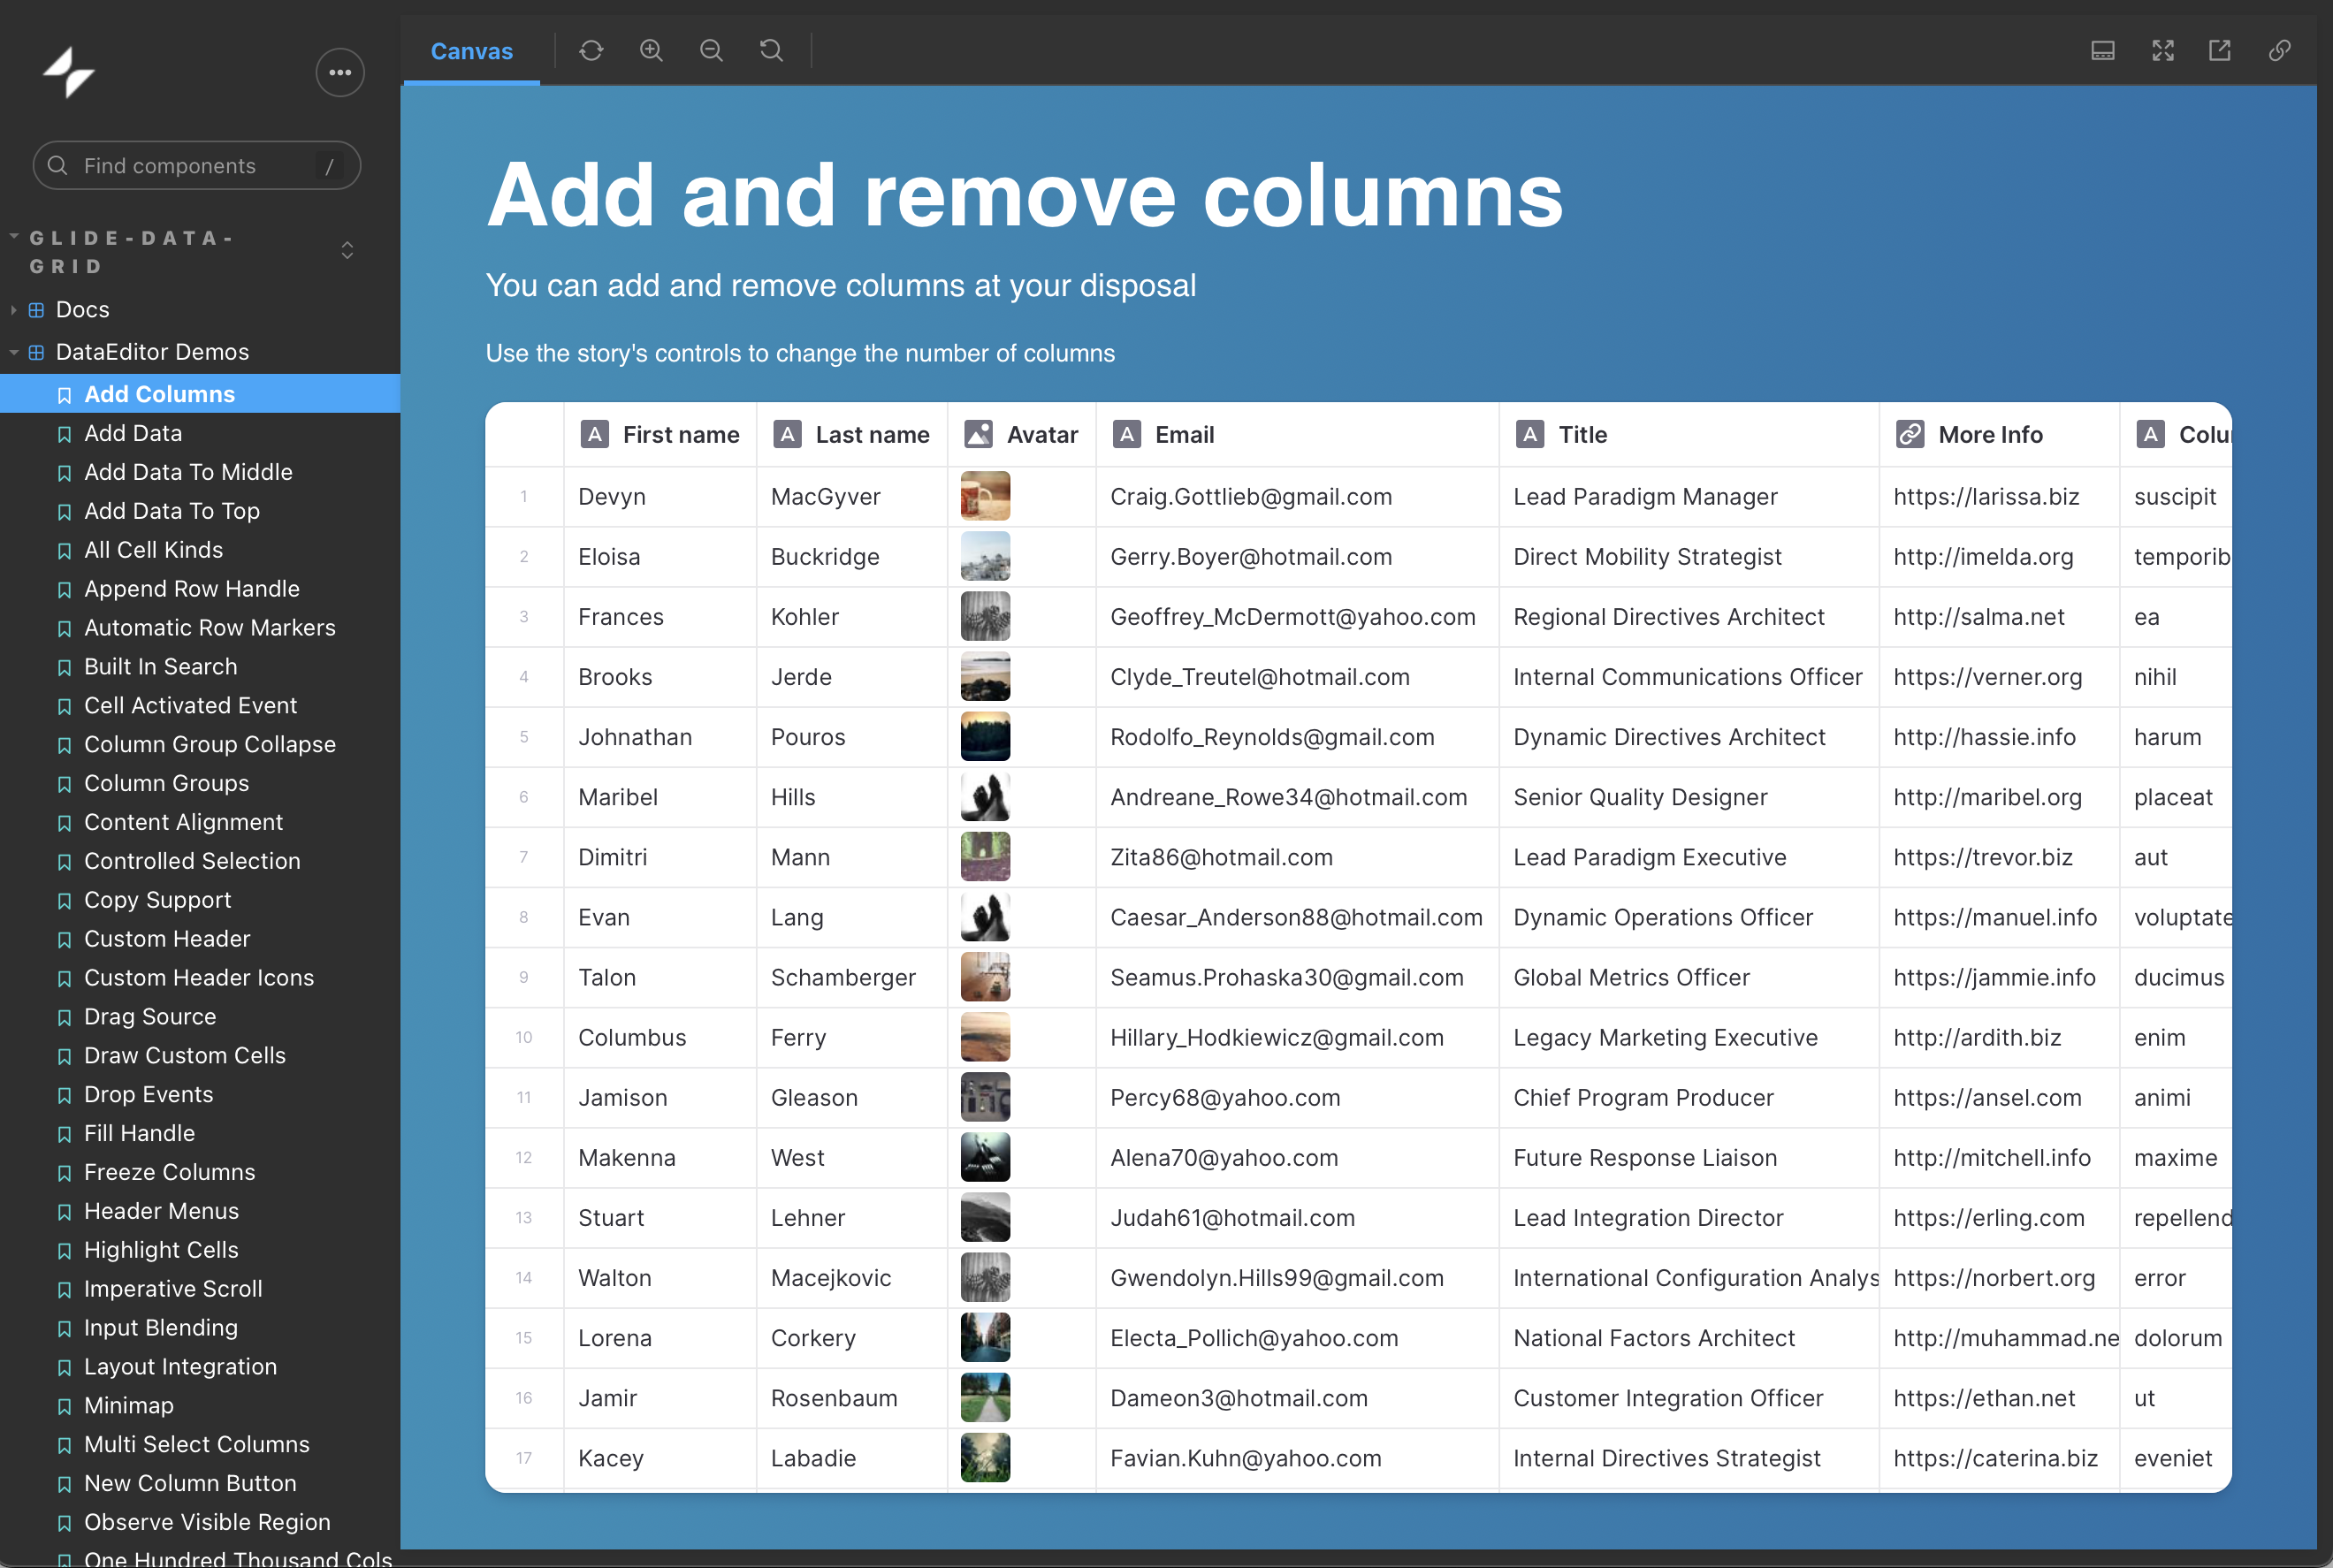Screen dimensions: 2333x1568
Task: Collapse the GLIDE-DATA-GRID group
Action: 13,236
